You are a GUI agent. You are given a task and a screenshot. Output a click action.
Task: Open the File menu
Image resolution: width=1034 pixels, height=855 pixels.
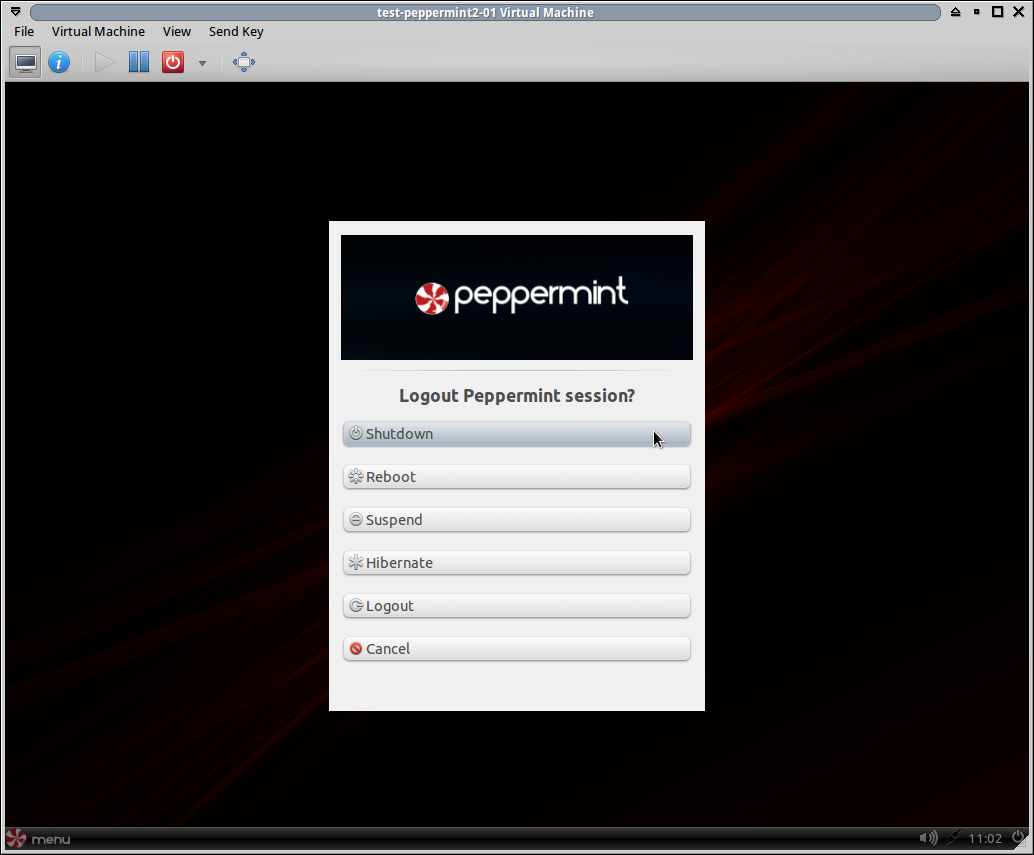24,32
